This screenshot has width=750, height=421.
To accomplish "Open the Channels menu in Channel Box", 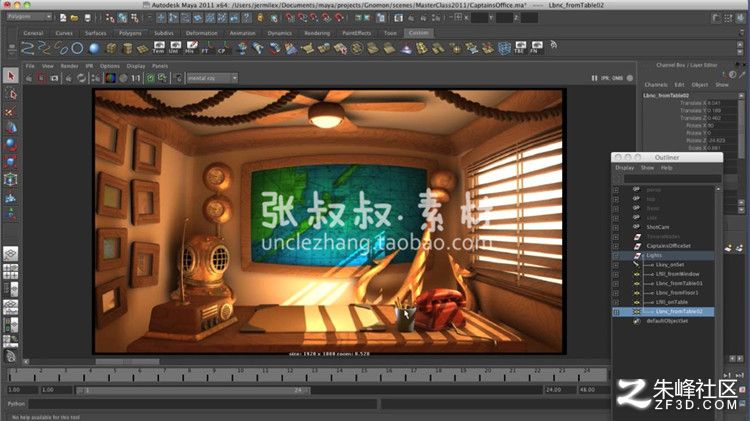I will click(x=656, y=85).
